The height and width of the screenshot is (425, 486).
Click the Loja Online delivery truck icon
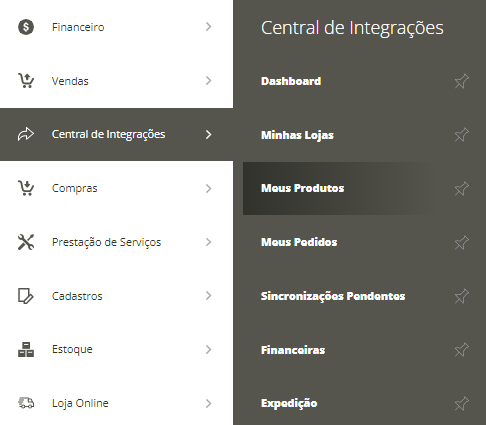[26, 403]
